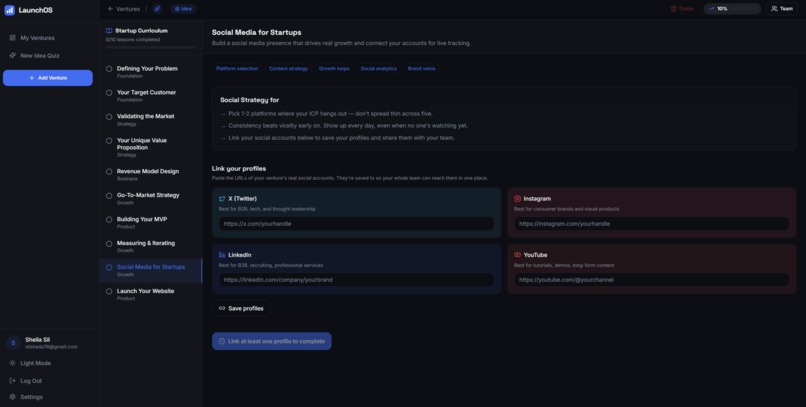Click the rocket icon in breadcrumb
This screenshot has width=806, height=407.
157,9
